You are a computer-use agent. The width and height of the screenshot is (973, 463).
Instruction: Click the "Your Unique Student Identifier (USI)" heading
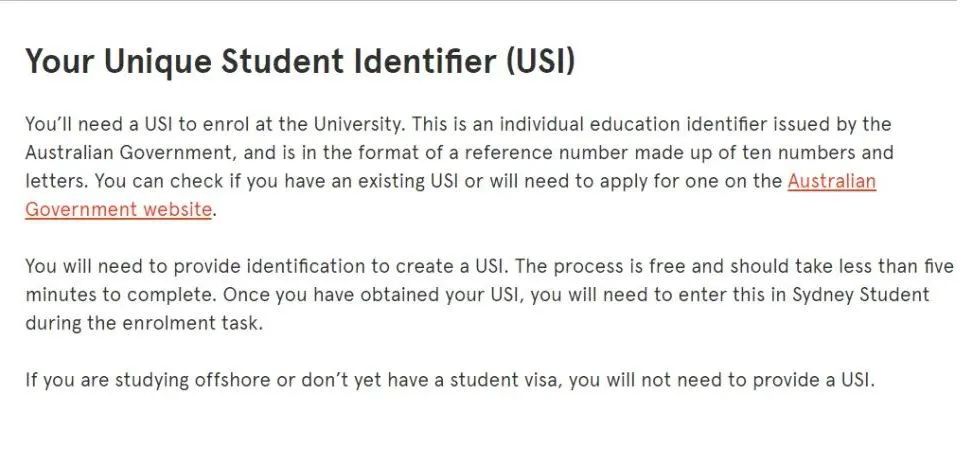pos(300,61)
